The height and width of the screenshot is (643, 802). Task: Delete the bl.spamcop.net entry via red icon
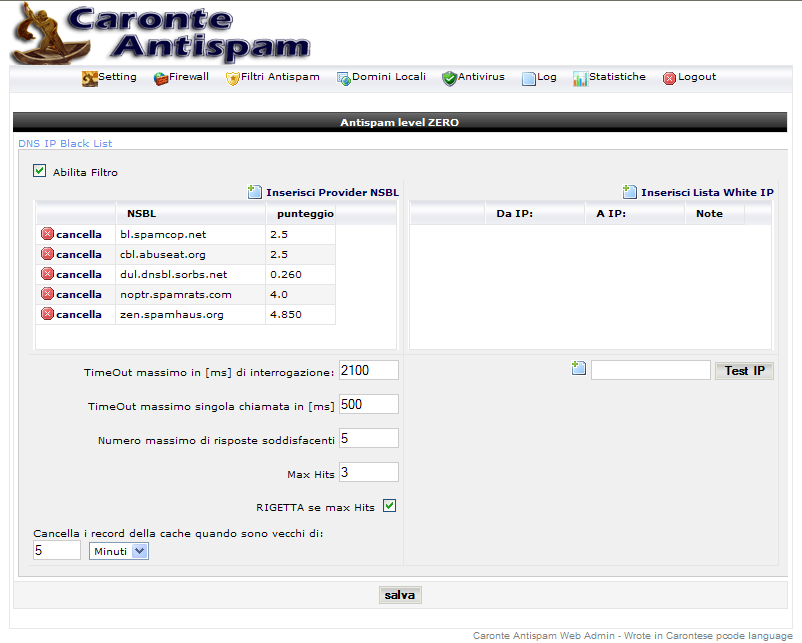point(47,234)
